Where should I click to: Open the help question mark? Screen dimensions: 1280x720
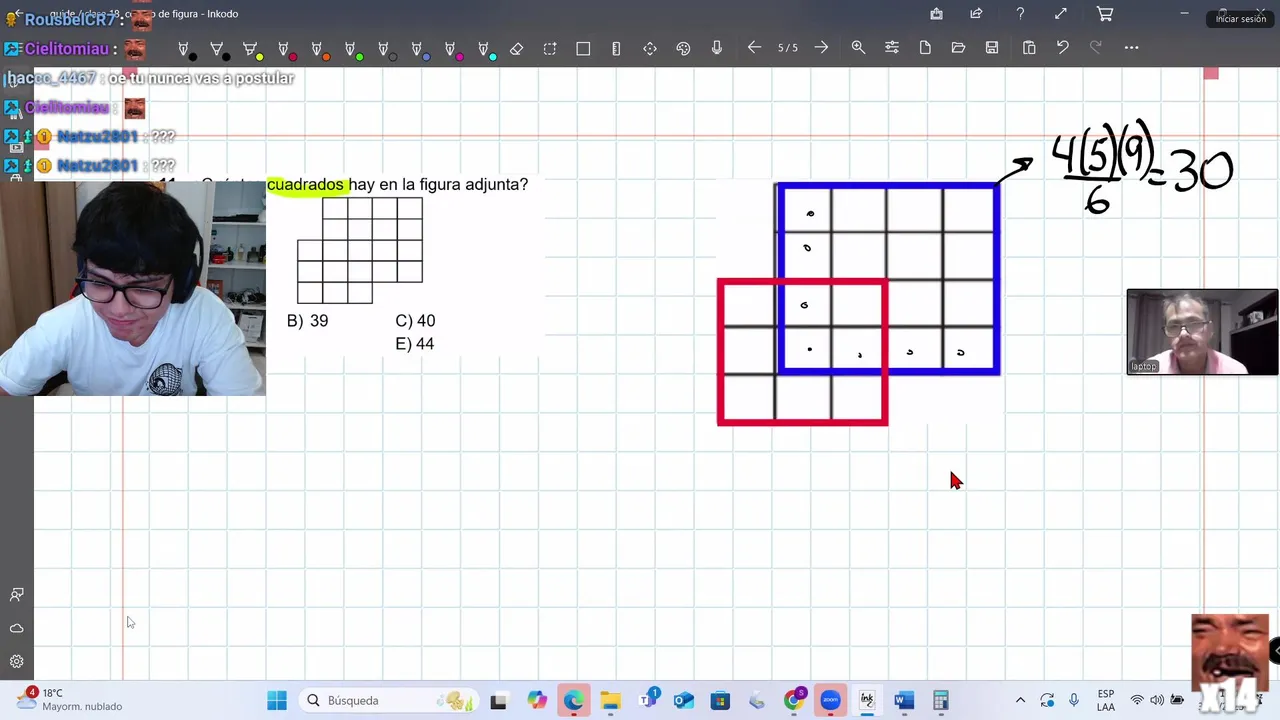click(1020, 14)
